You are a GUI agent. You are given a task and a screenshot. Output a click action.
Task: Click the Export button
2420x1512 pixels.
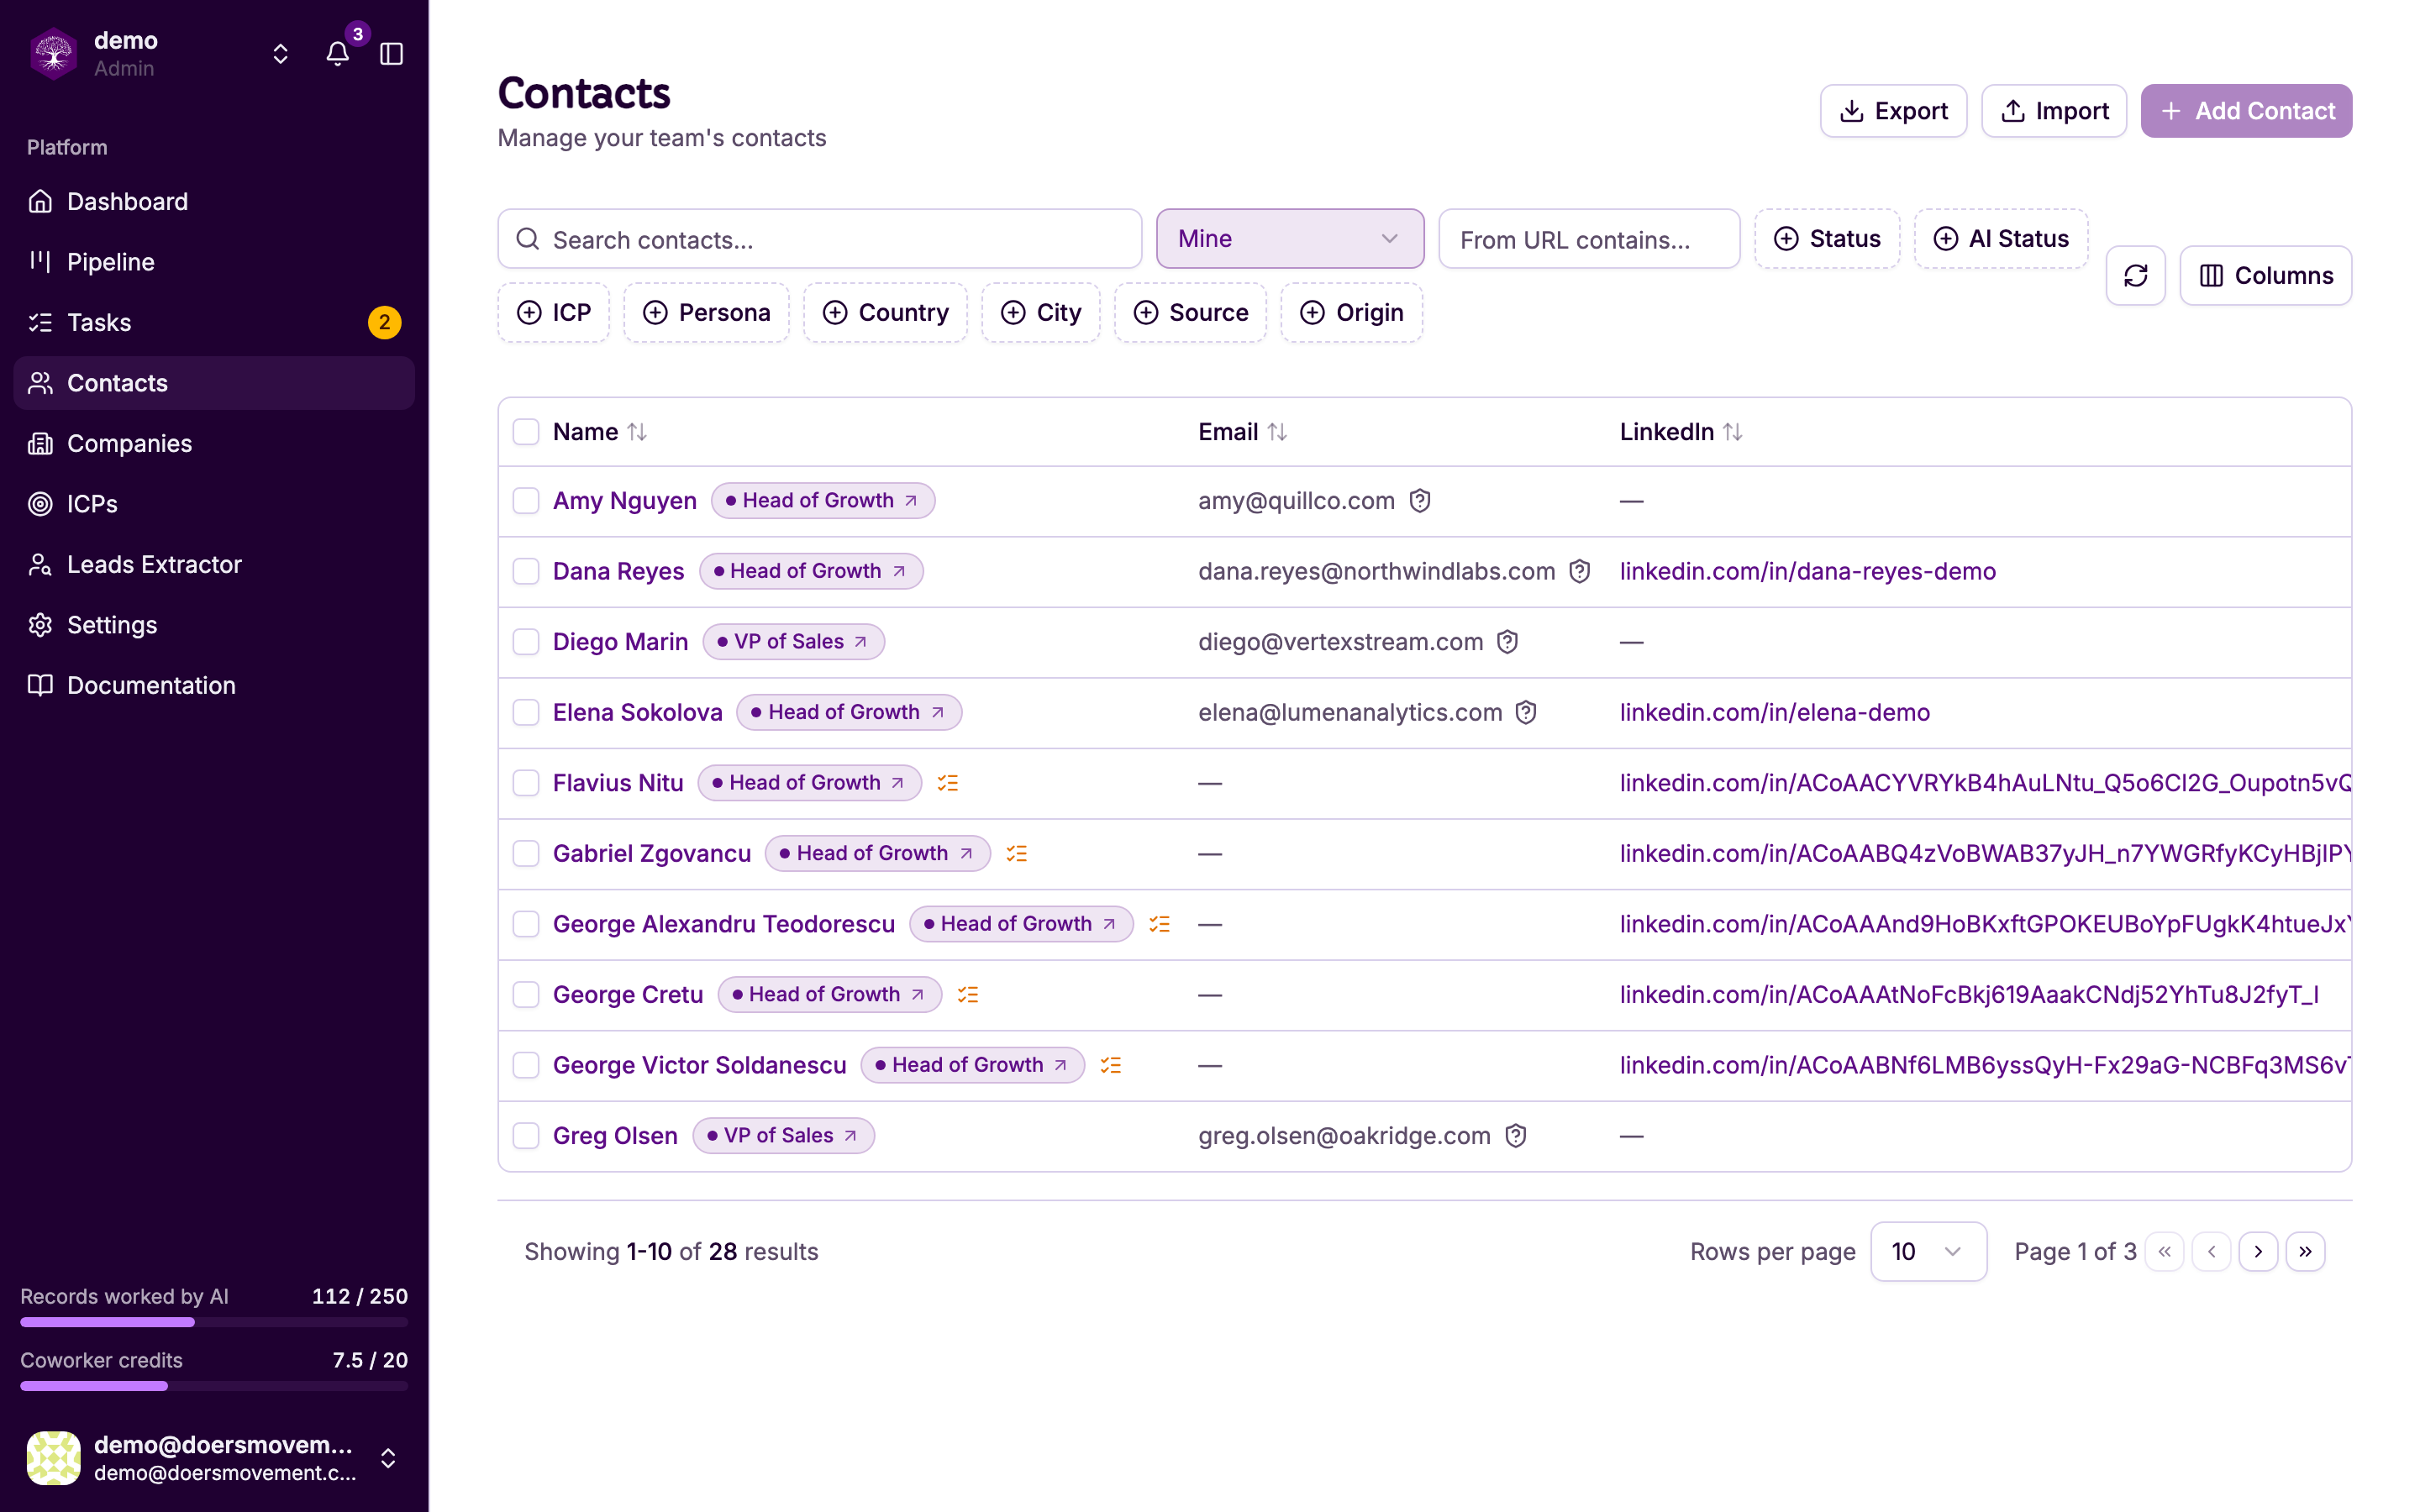pos(1893,111)
